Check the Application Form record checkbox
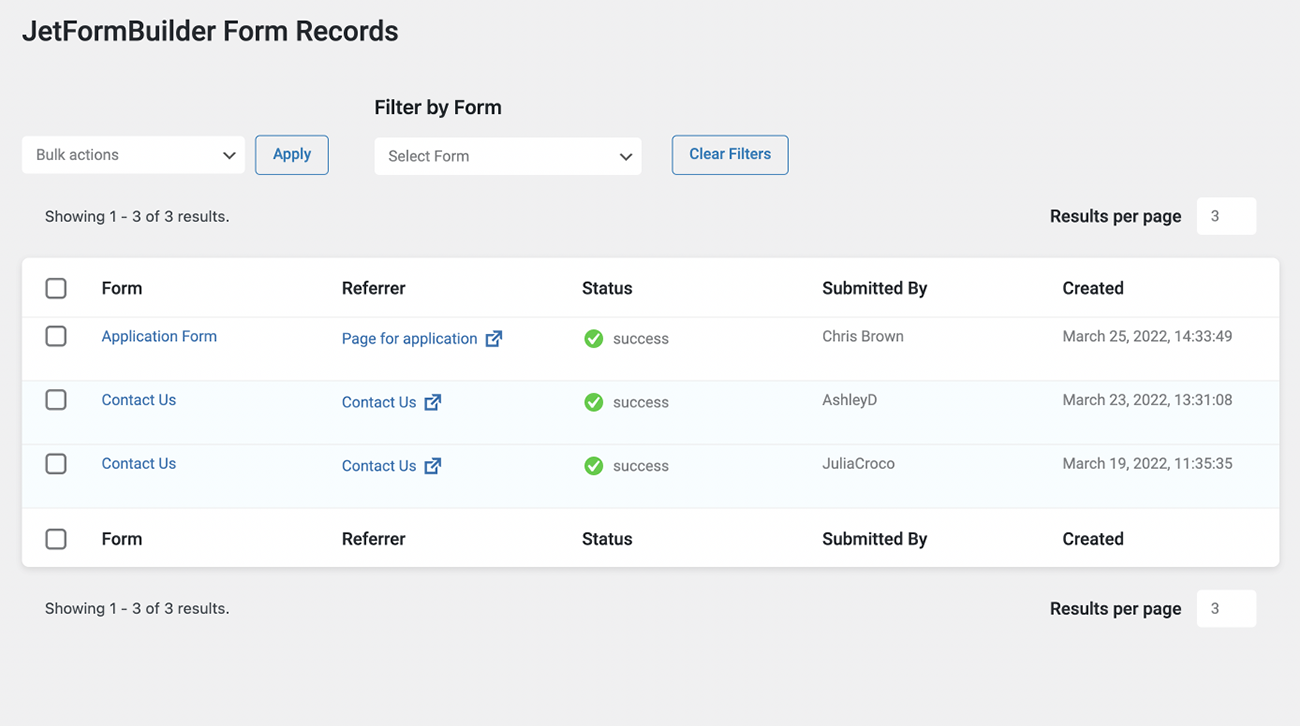1300x726 pixels. 56,336
